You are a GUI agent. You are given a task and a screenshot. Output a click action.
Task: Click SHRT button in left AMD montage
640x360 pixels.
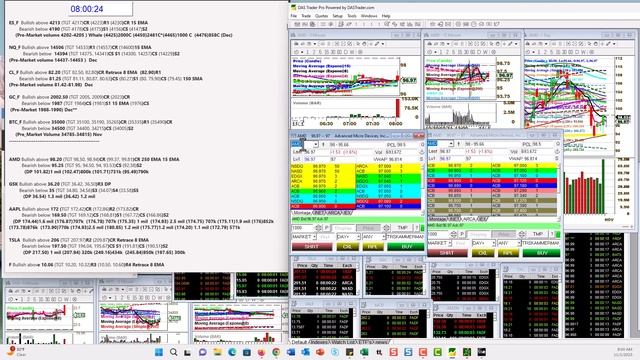click(312, 247)
